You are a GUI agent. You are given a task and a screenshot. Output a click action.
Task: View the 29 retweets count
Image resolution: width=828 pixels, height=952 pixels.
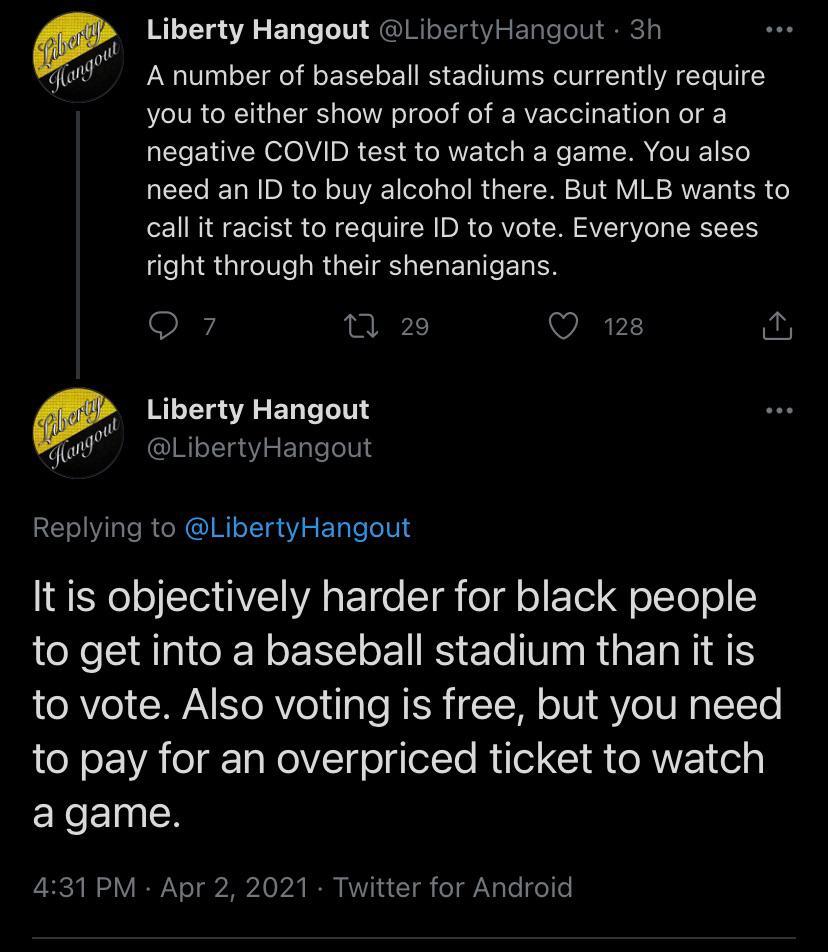pos(414,326)
